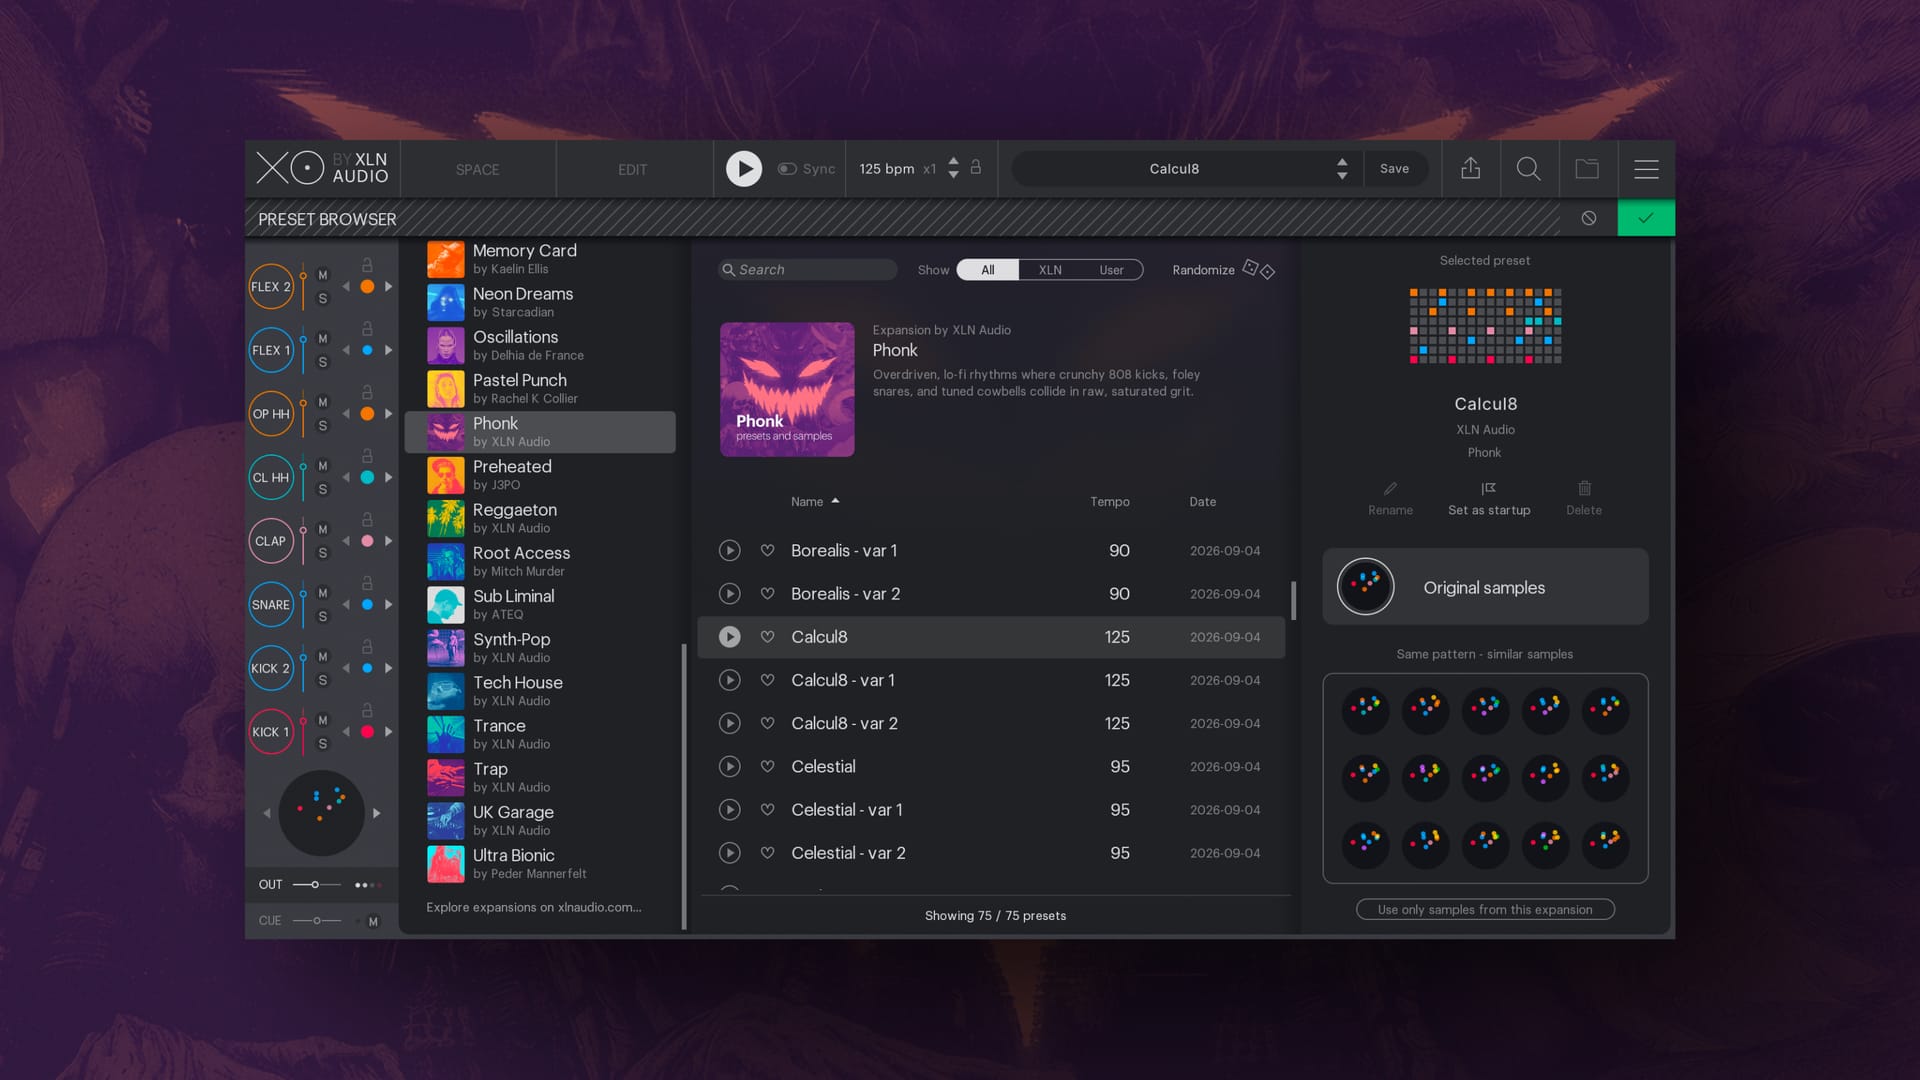
Task: Select the Trap expansion
Action: point(540,777)
